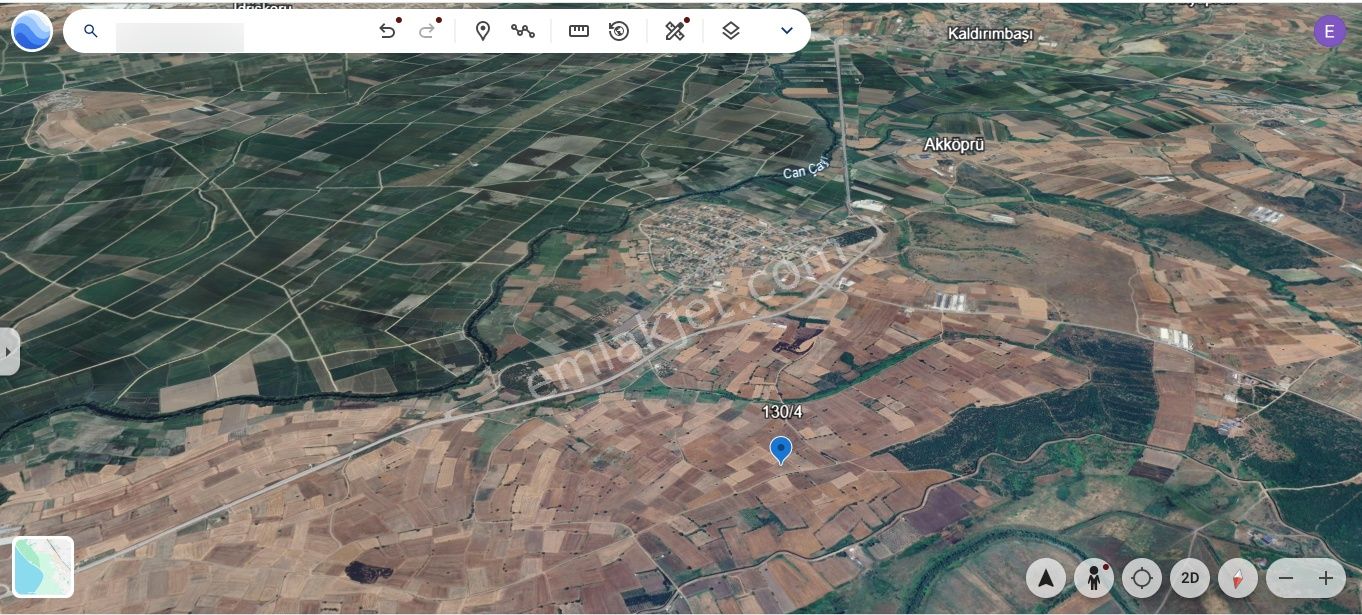Open the Measure distance tool
The height and width of the screenshot is (615, 1362).
579,31
